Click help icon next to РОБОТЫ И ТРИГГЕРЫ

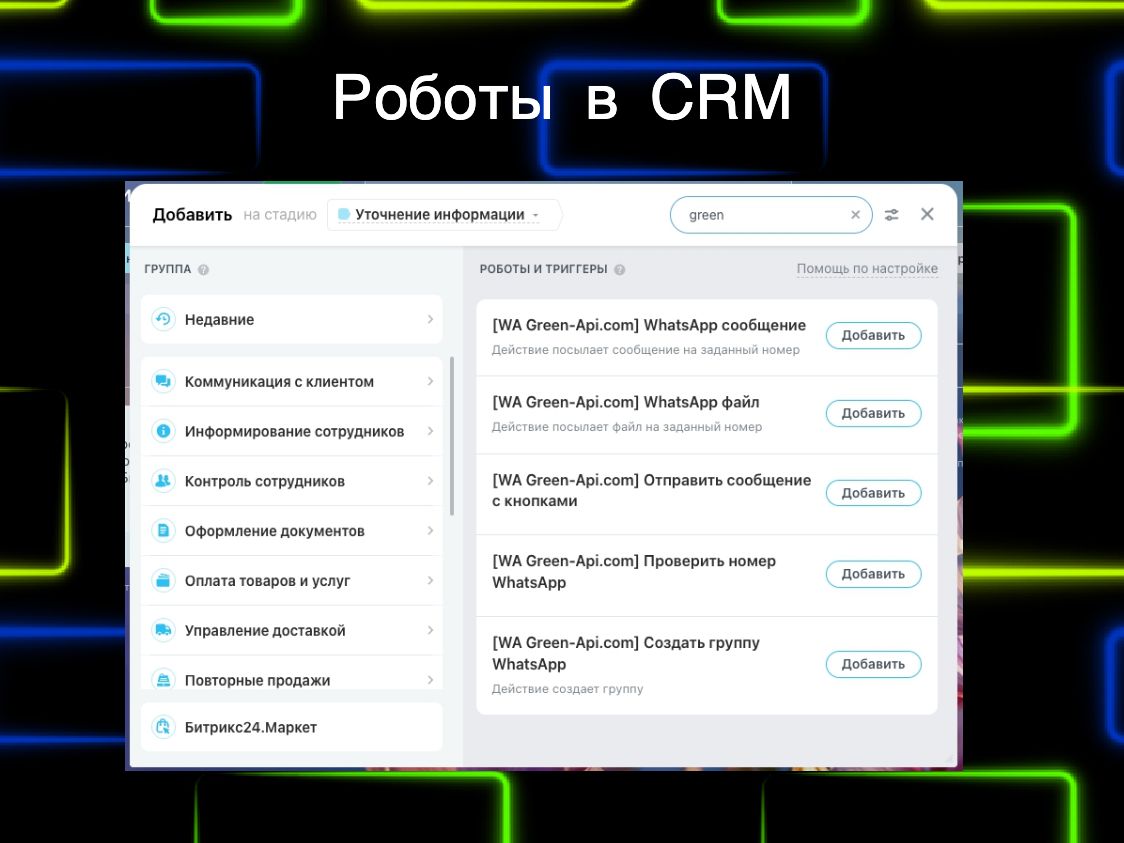pyautogui.click(x=619, y=270)
